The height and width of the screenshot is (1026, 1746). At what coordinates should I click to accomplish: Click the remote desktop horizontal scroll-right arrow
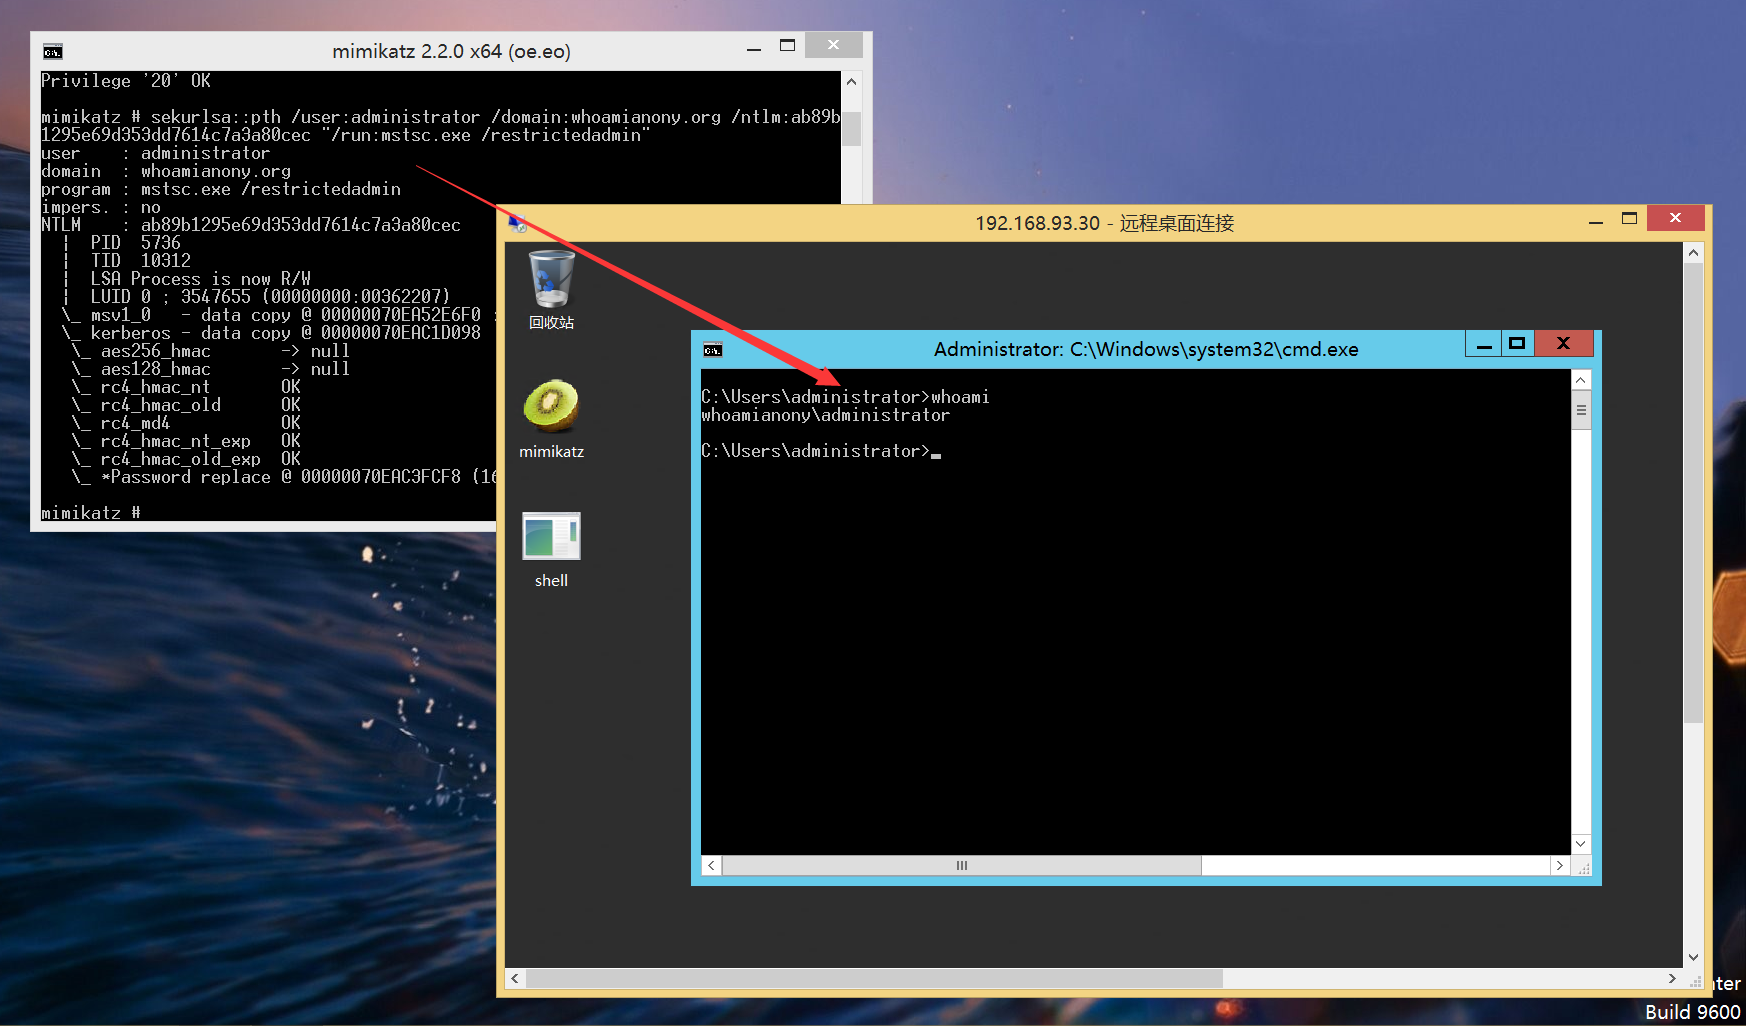[x=1672, y=979]
